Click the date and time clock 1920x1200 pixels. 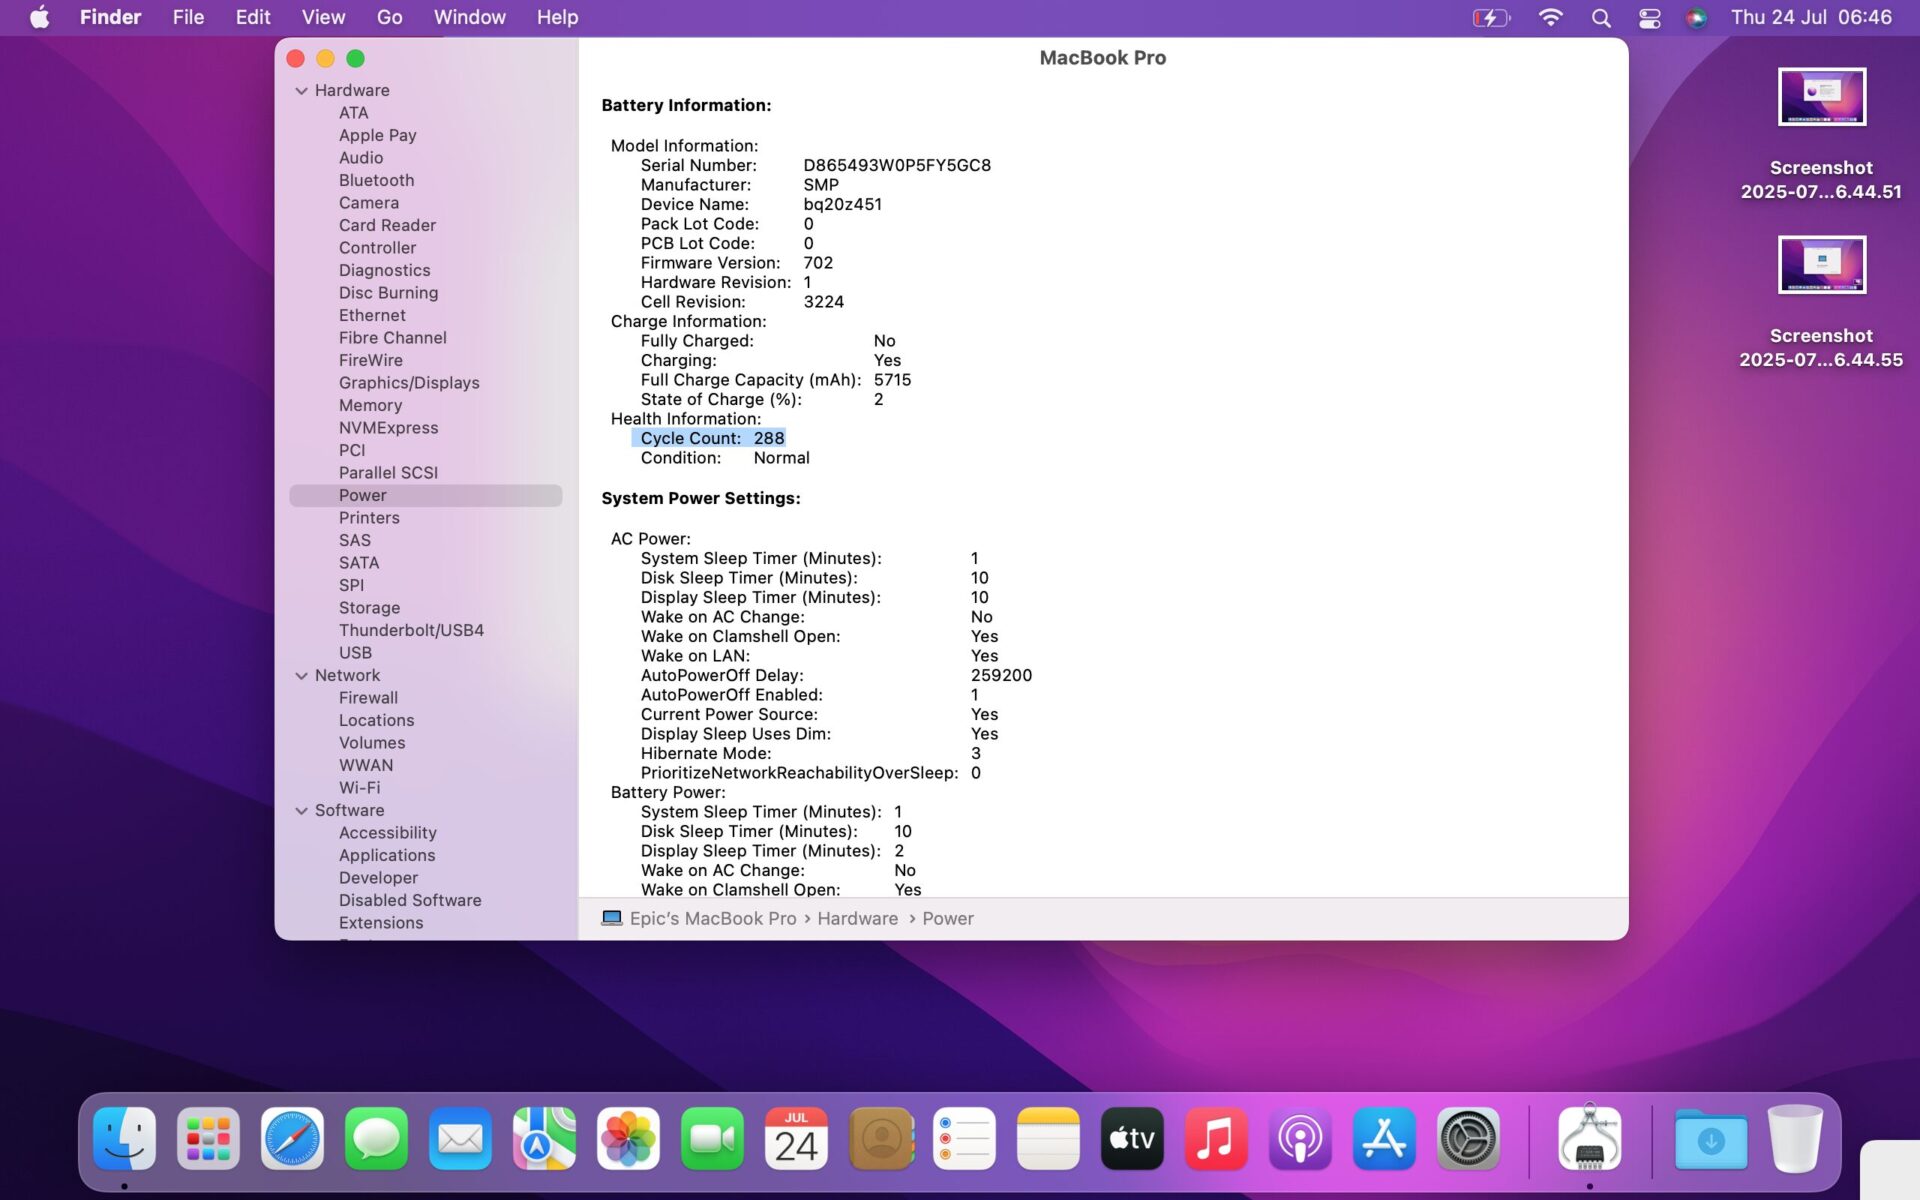pyautogui.click(x=1811, y=17)
